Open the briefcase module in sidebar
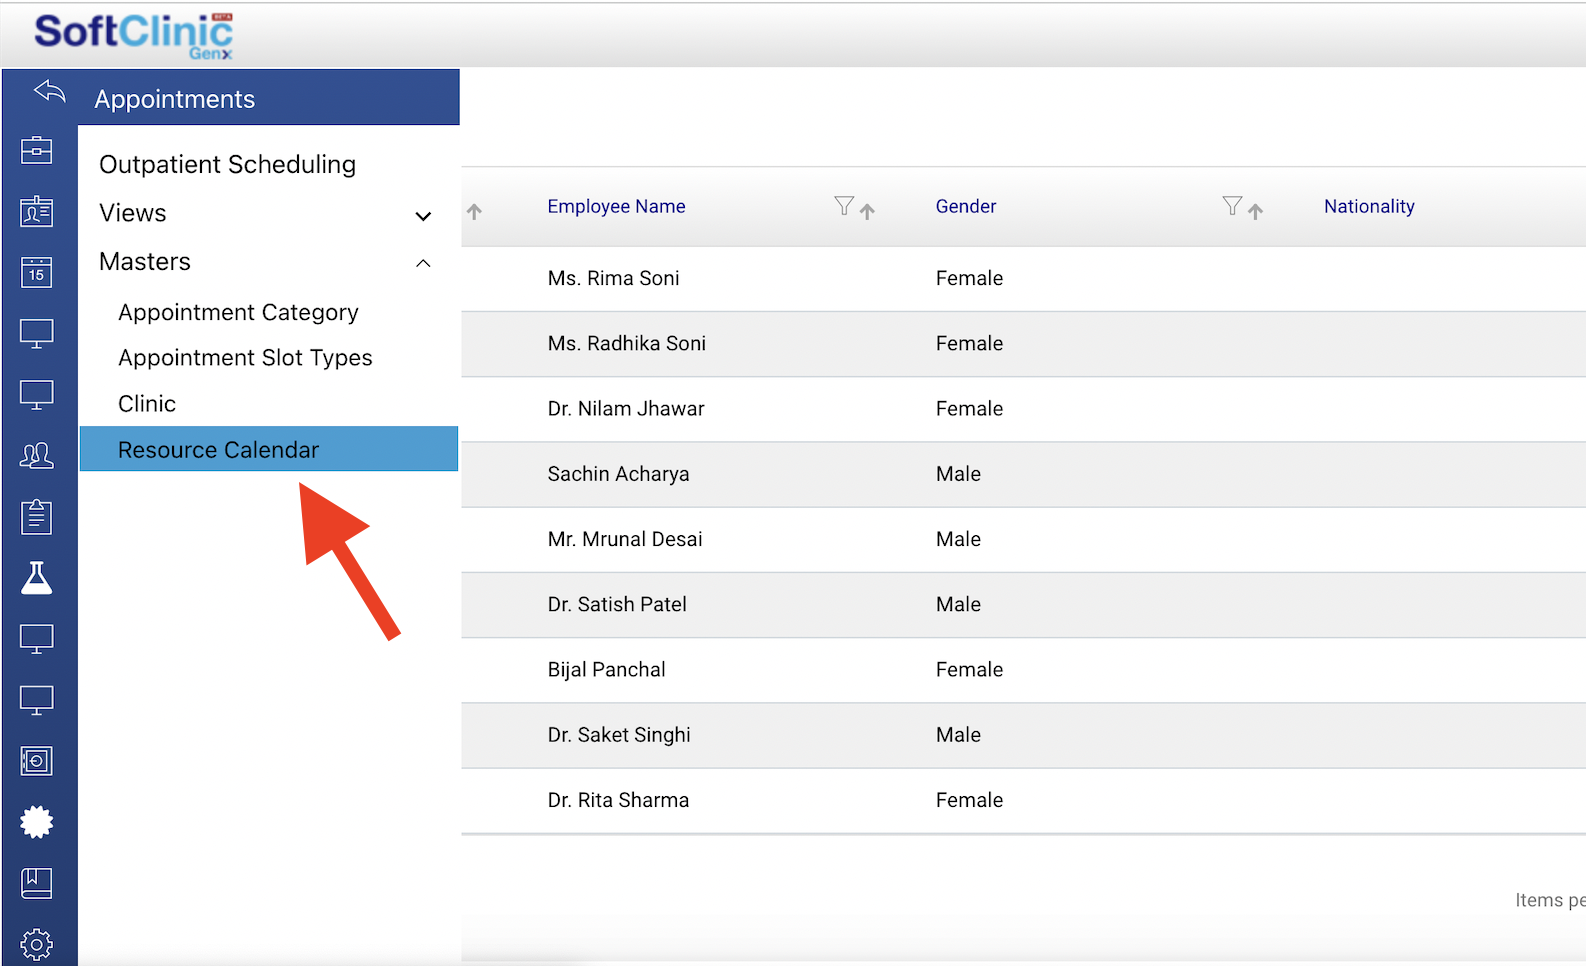Screen dimensions: 1586x966 click(x=37, y=150)
